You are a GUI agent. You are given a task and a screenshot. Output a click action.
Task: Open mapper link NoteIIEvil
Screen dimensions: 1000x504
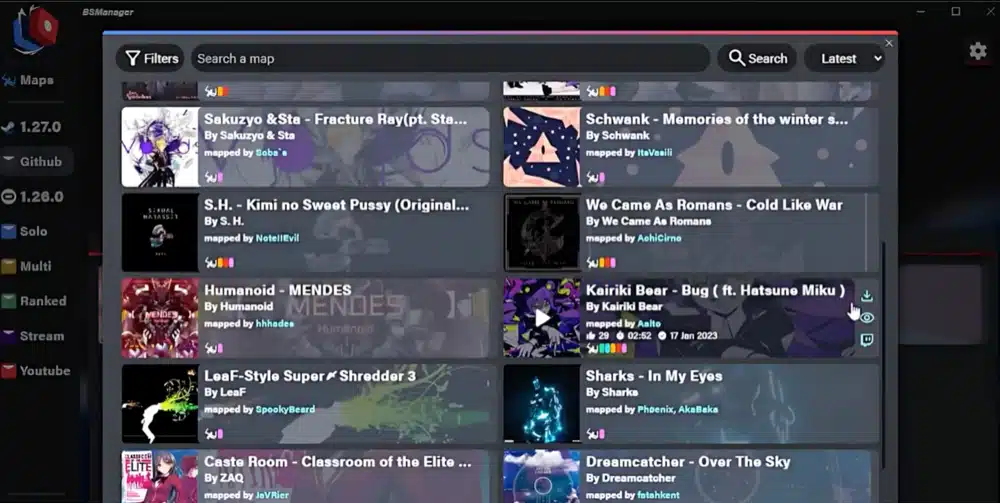tap(277, 238)
